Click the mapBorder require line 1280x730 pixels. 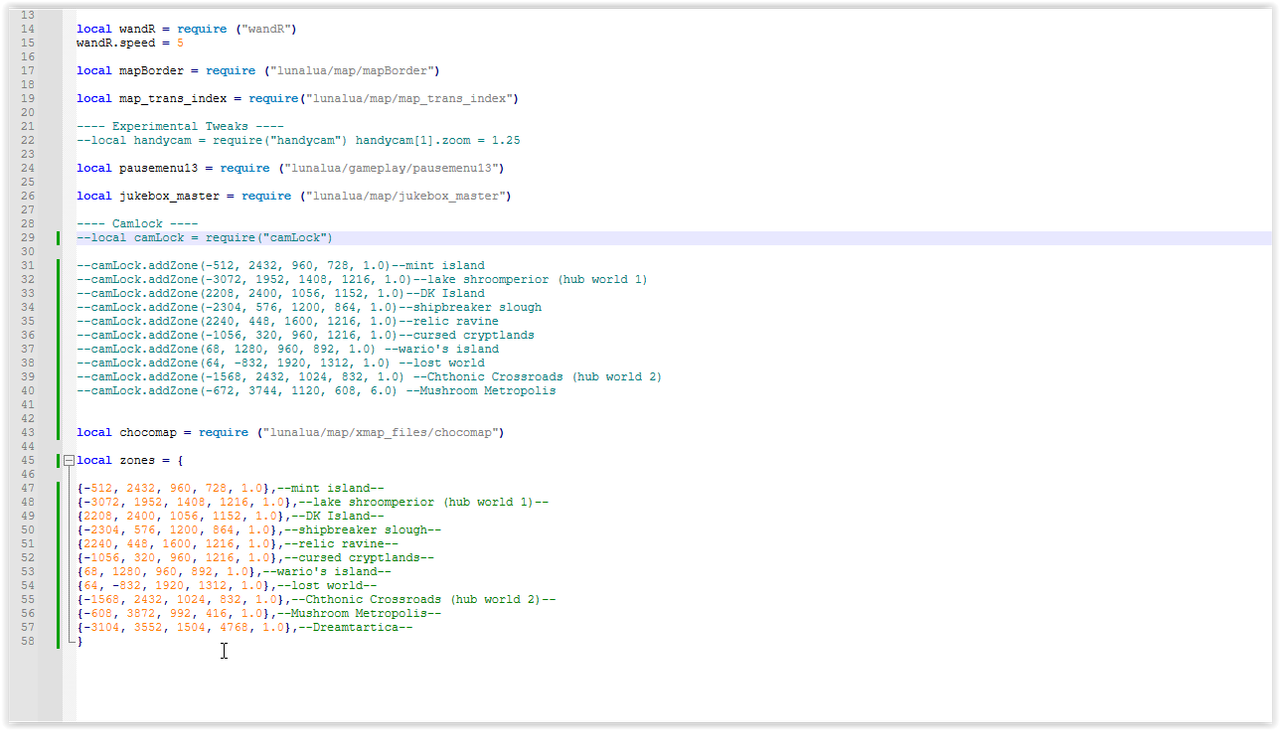coord(258,71)
